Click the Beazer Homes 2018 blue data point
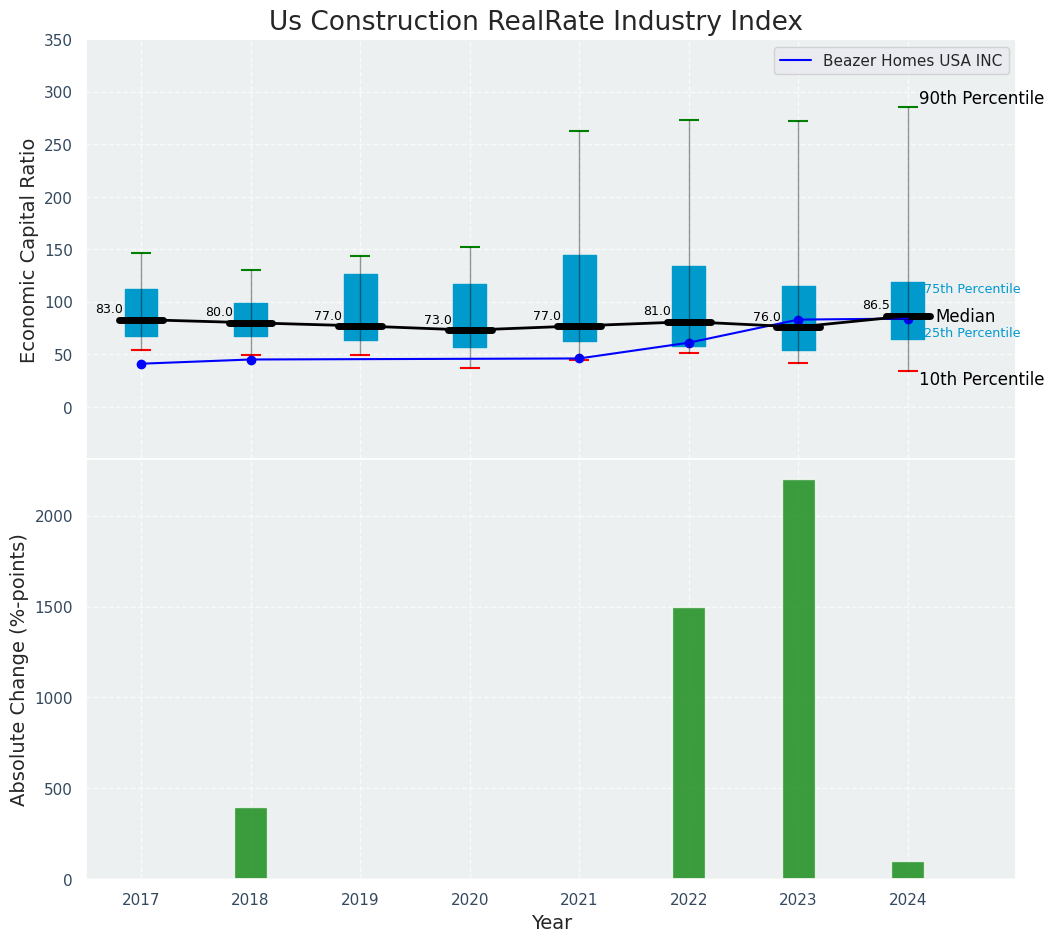Viewport: 1054px width, 942px height. click(251, 360)
